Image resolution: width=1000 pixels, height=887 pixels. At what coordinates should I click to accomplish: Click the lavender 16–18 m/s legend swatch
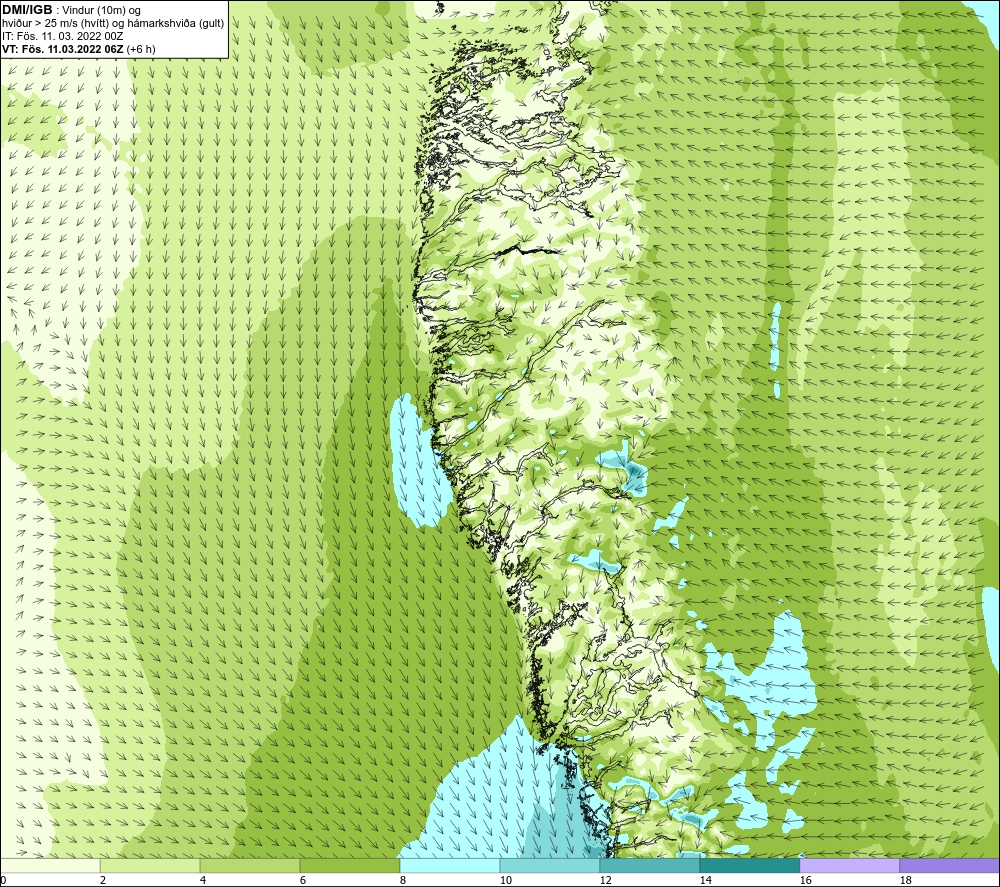[x=849, y=865]
